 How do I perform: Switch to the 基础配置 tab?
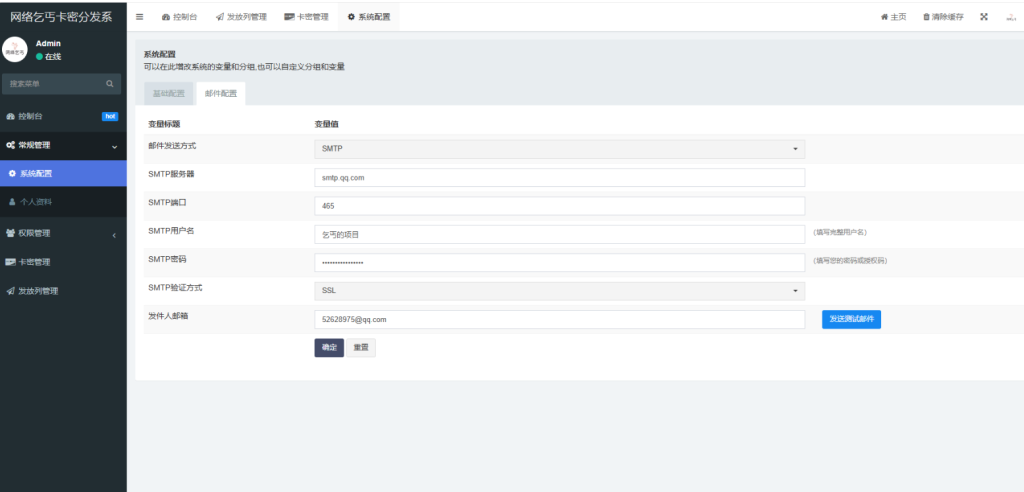click(x=168, y=94)
